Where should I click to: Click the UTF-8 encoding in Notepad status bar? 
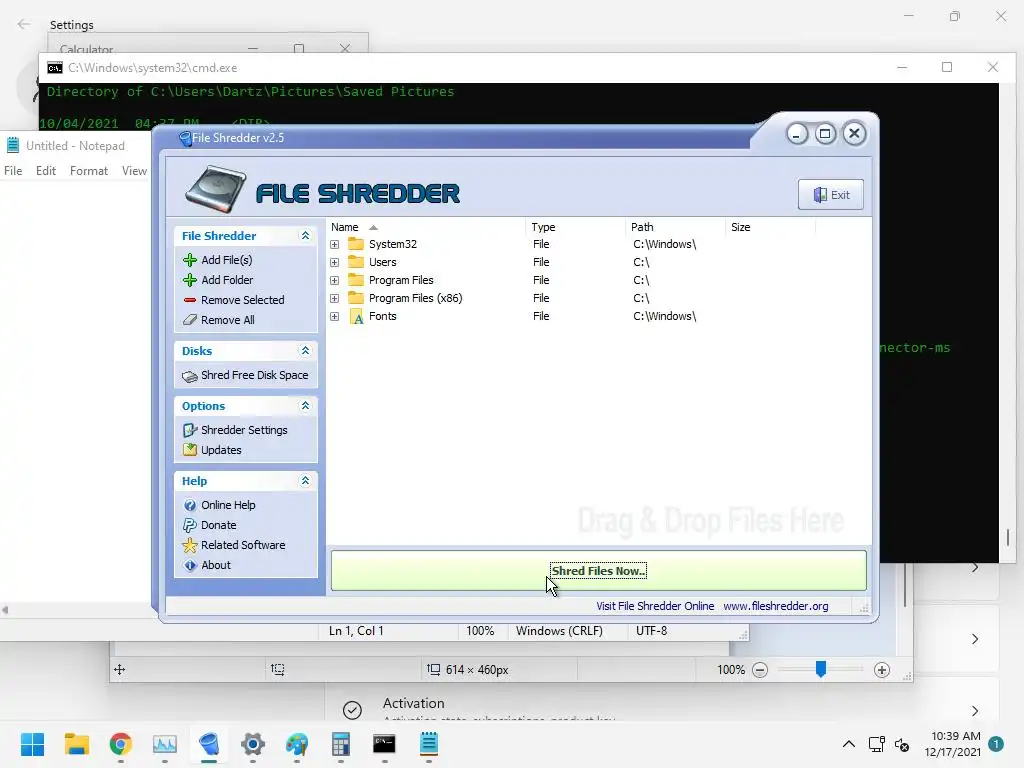652,631
